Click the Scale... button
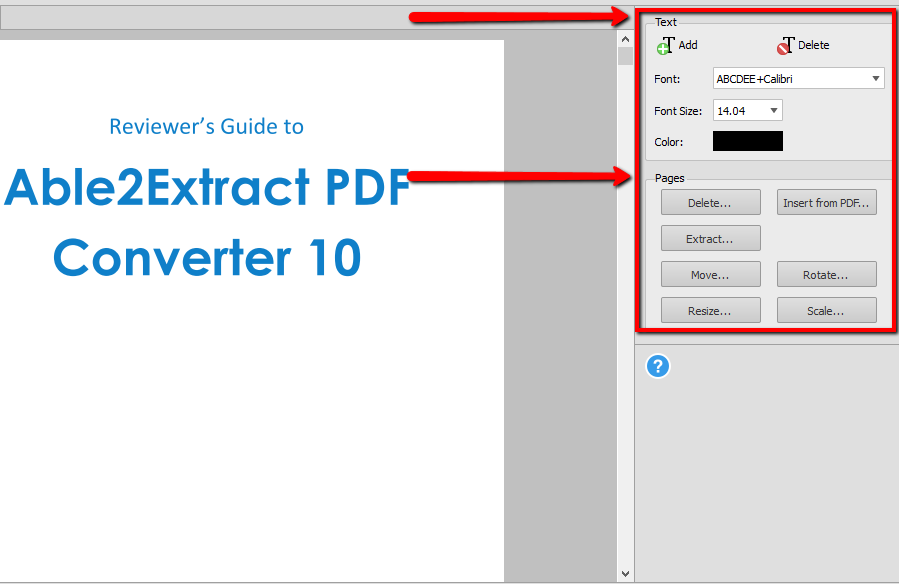This screenshot has height=584, width=899. 826,310
